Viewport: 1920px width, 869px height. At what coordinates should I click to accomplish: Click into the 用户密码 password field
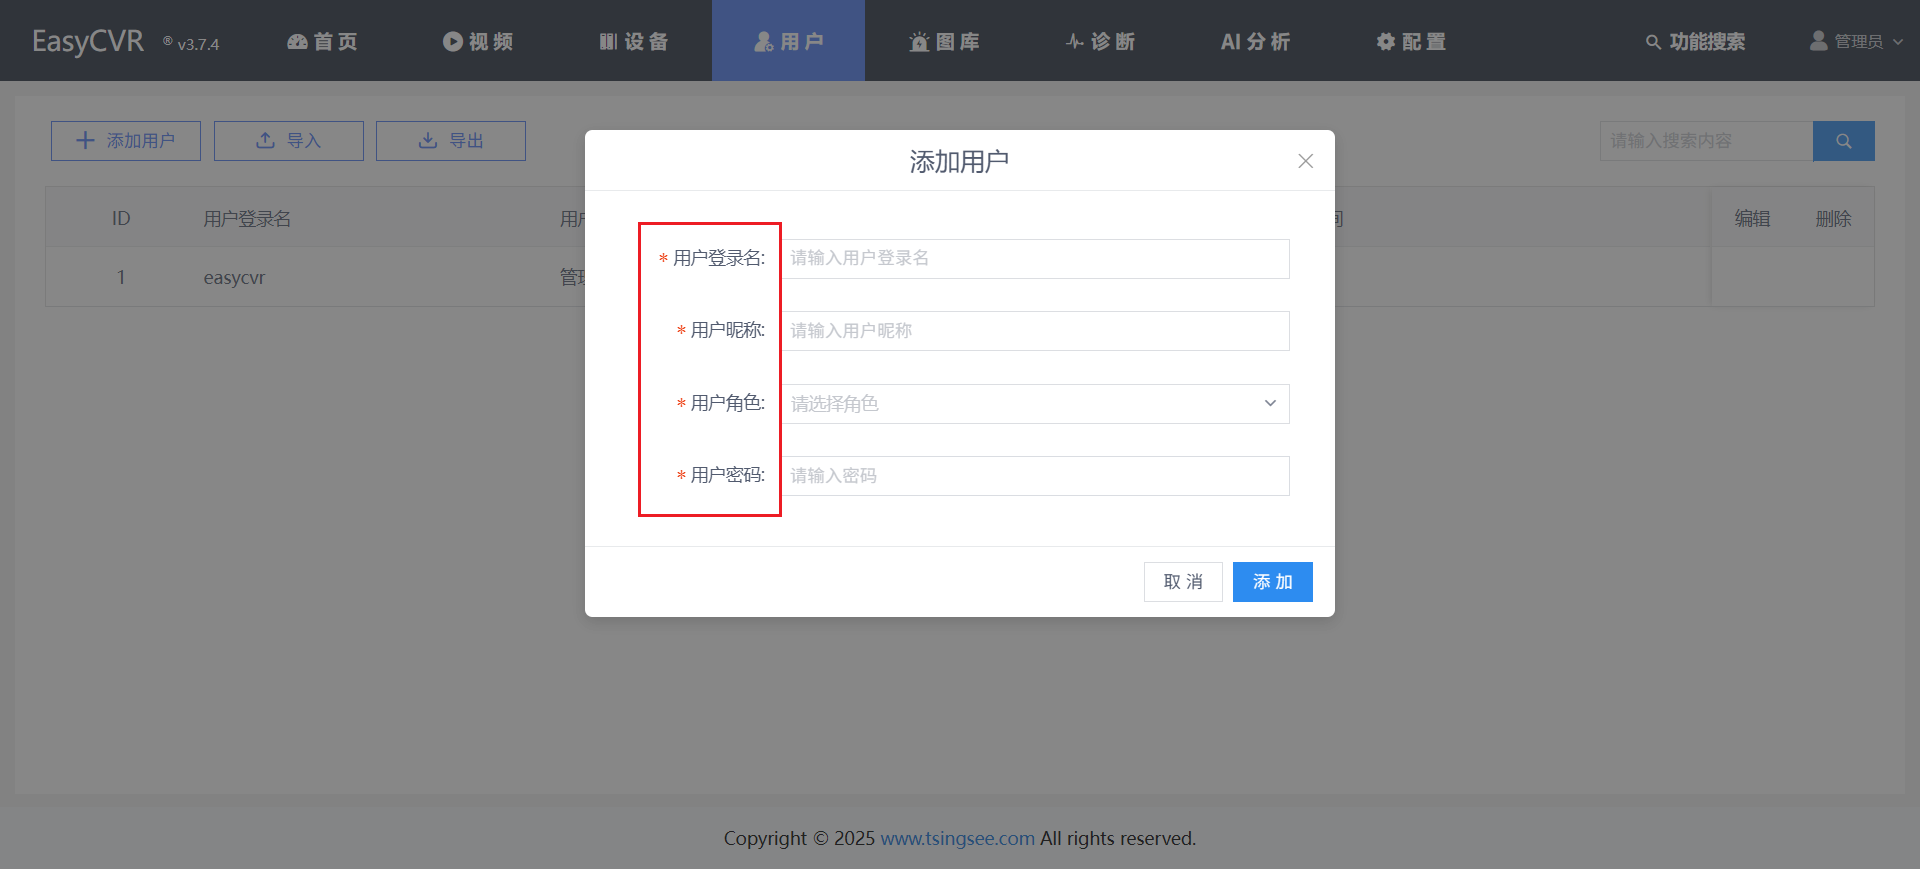[x=1035, y=476]
